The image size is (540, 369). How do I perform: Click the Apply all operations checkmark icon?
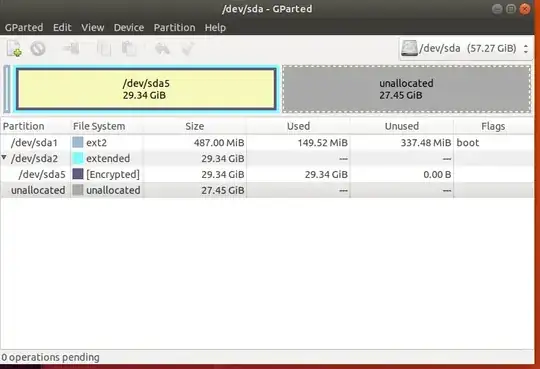click(188, 49)
